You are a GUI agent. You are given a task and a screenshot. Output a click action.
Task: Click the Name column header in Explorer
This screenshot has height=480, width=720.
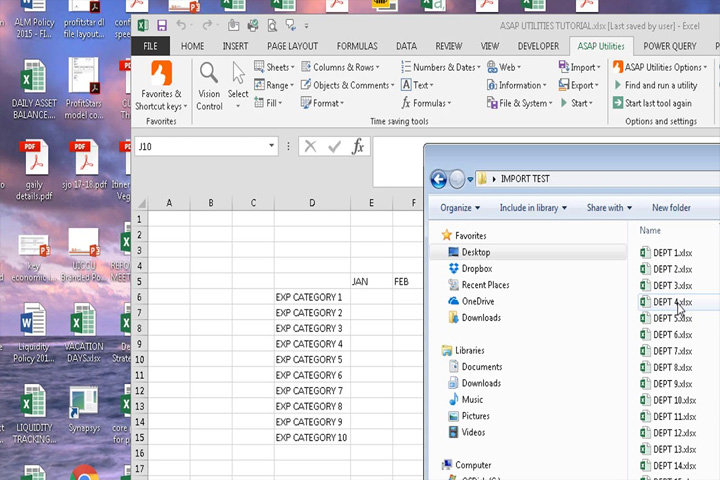pos(650,231)
